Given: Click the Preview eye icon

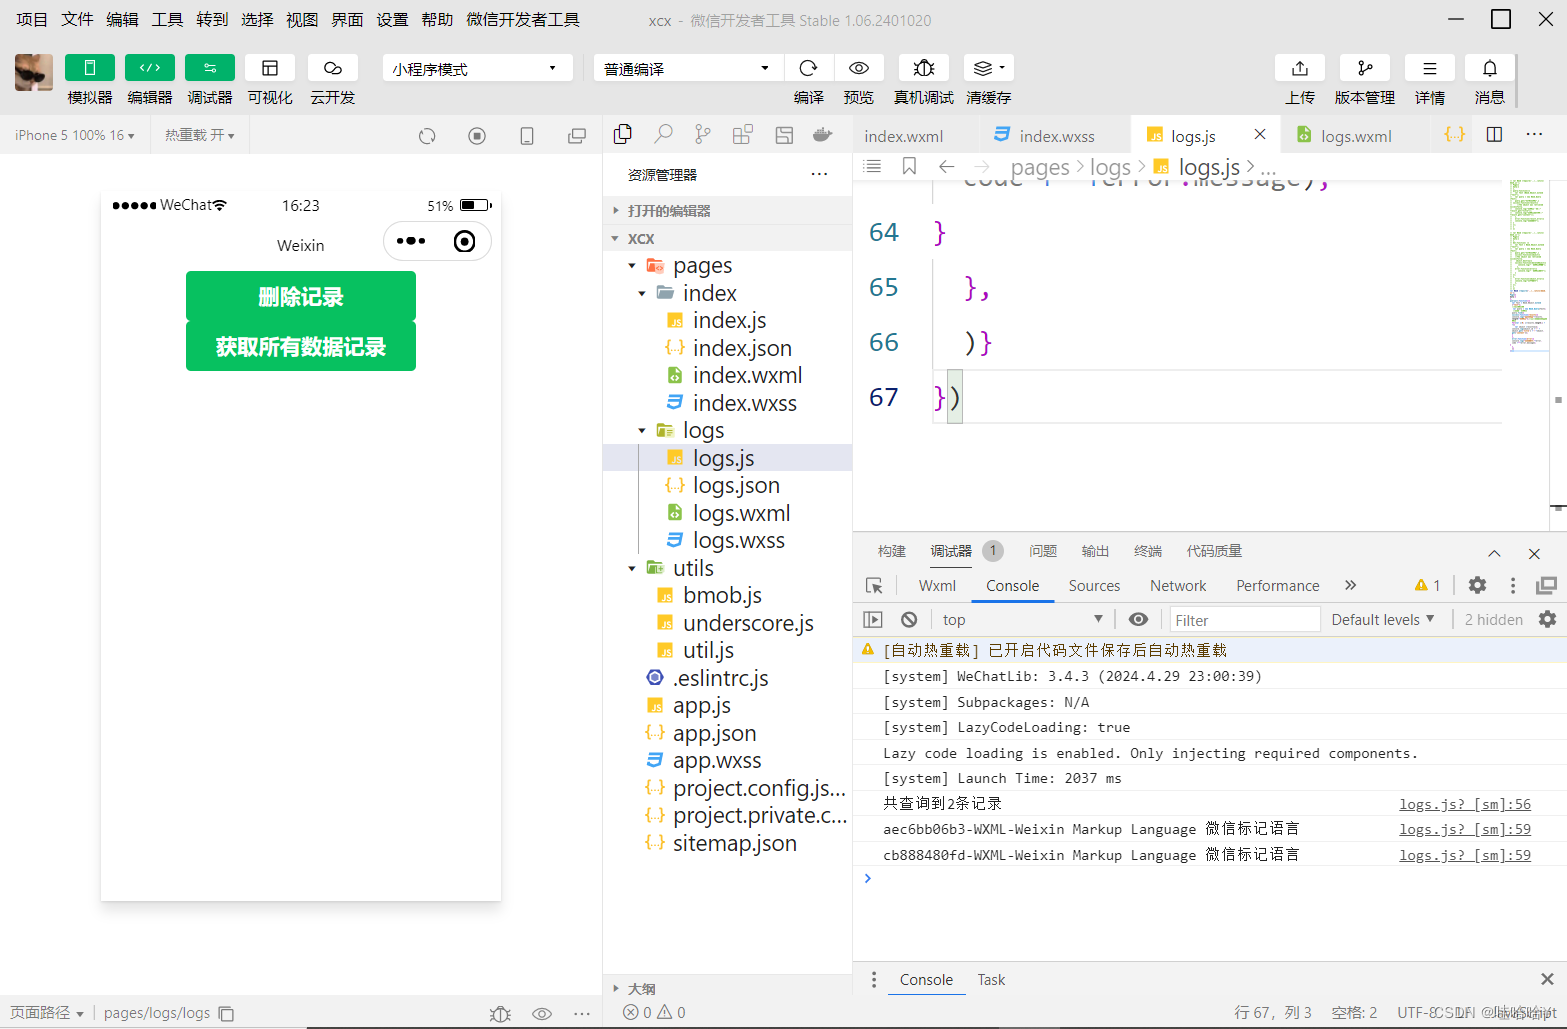Looking at the screenshot, I should pyautogui.click(x=859, y=68).
